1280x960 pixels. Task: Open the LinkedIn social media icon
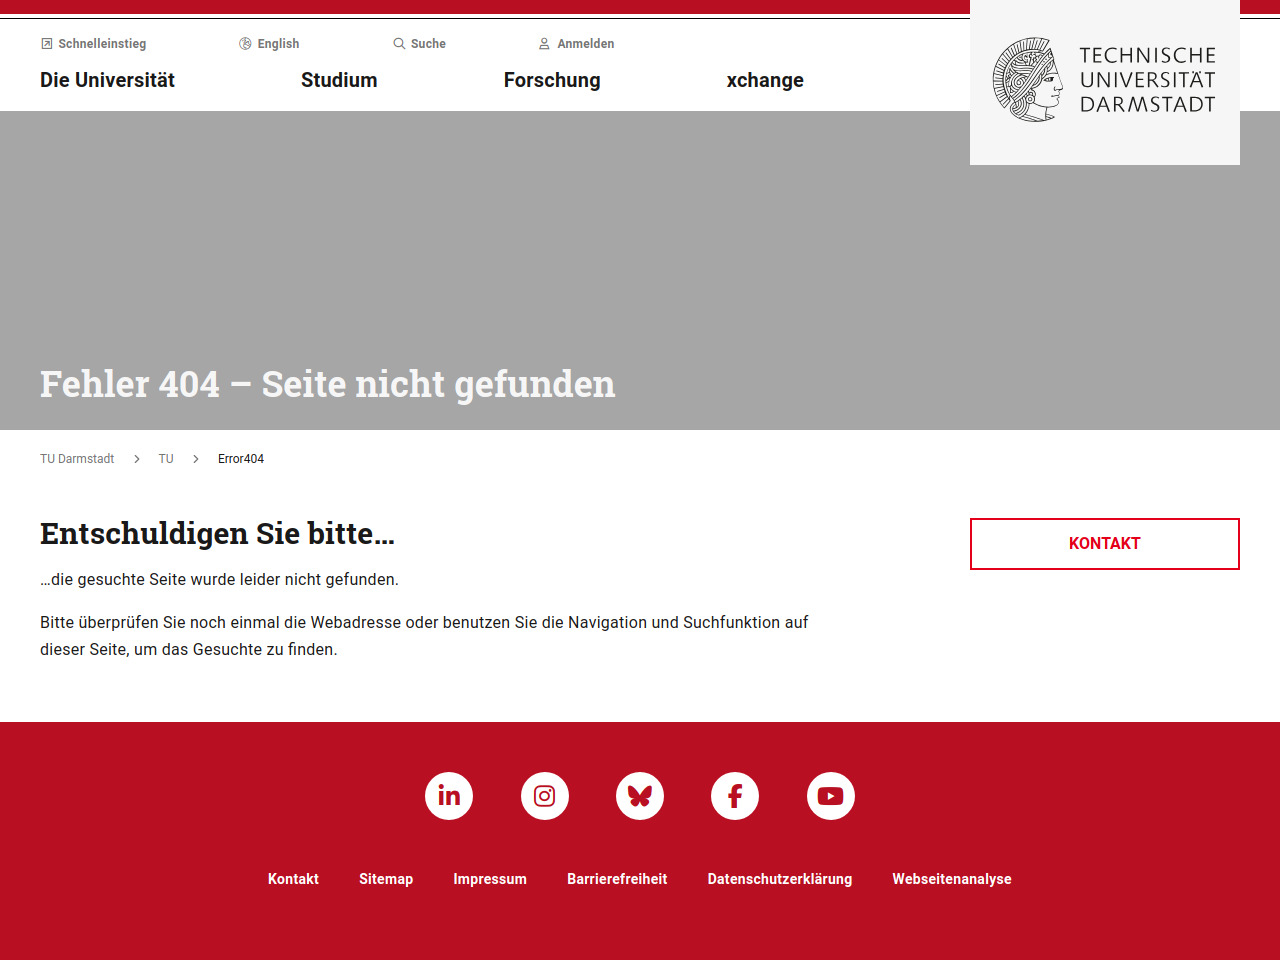point(449,796)
